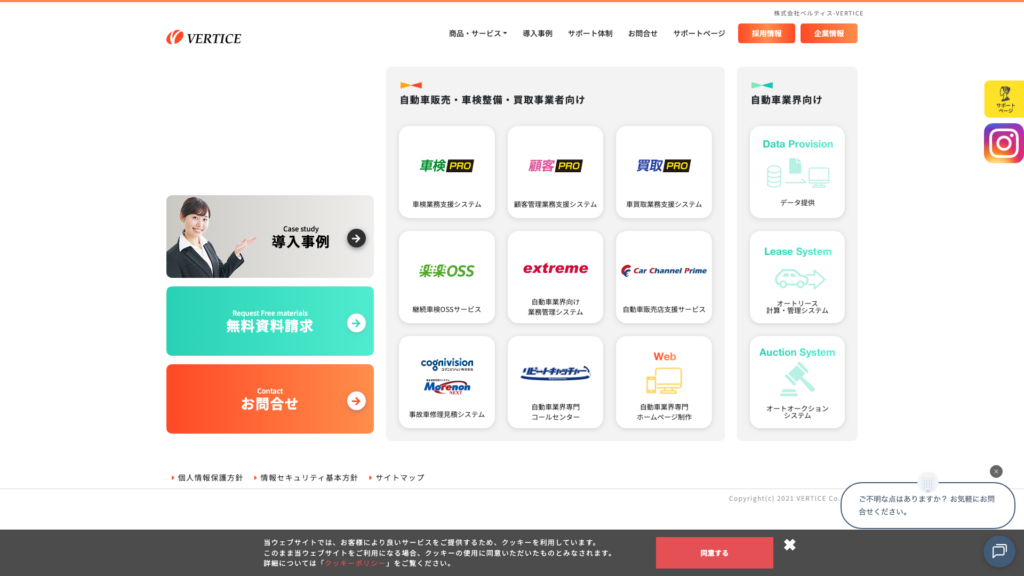The image size is (1024, 576).
Task: Open the Car Channel Prime tile
Action: pos(664,277)
